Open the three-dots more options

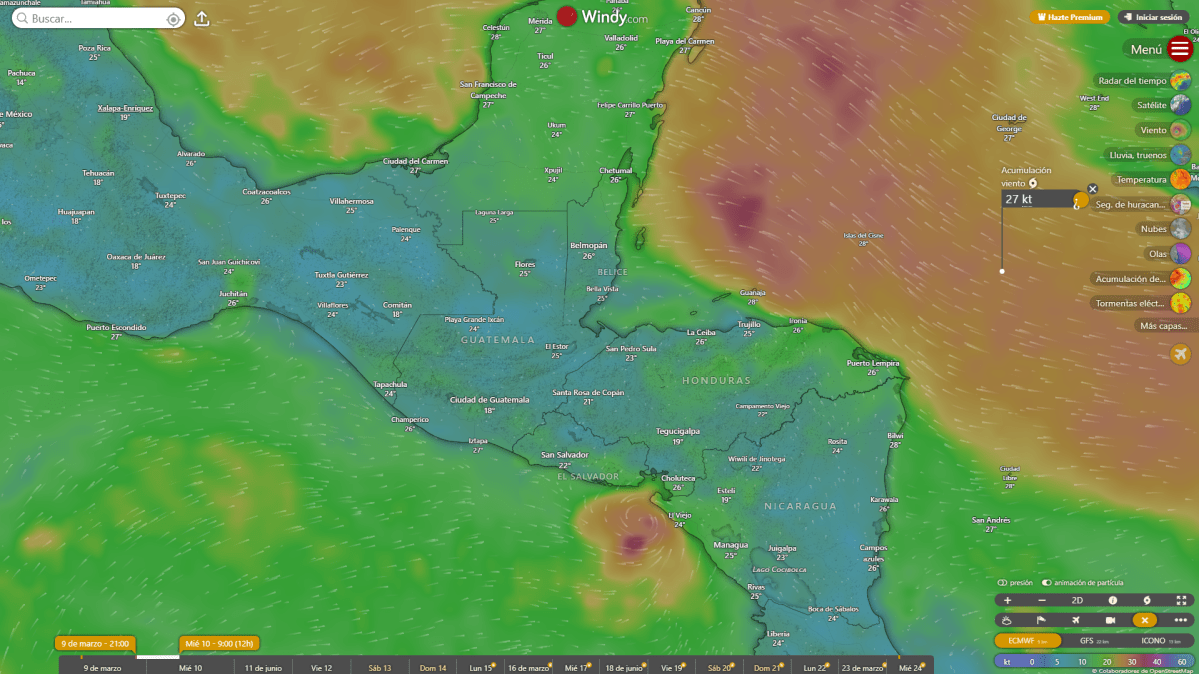(1181, 620)
